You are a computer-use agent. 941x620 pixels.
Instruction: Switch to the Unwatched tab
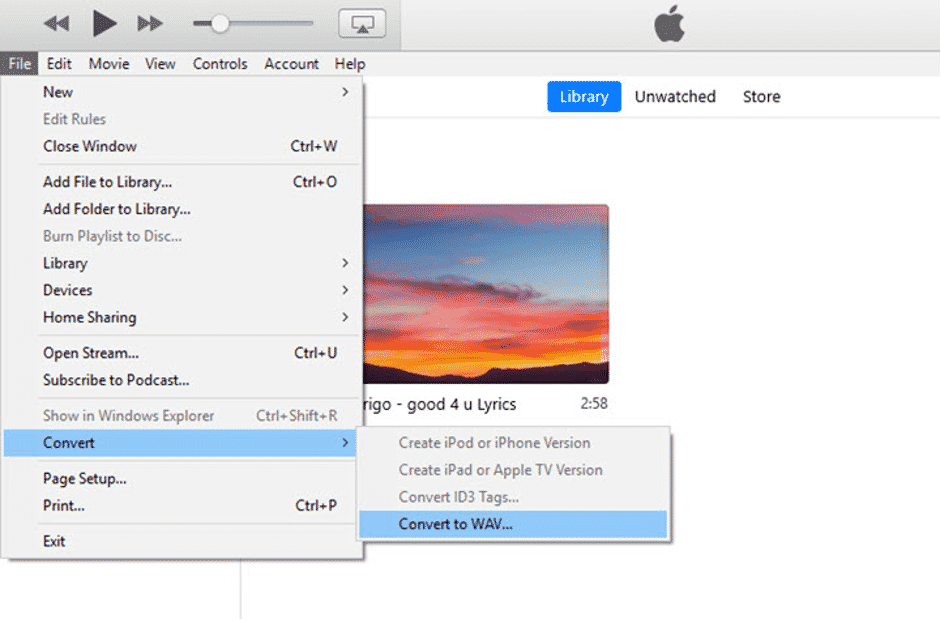coord(675,96)
